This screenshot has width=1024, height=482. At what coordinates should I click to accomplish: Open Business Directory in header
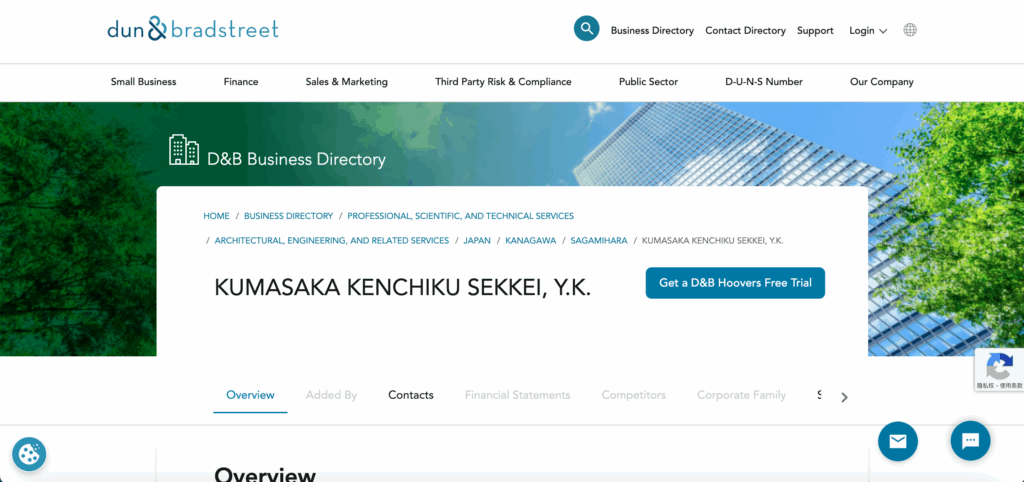click(x=652, y=31)
